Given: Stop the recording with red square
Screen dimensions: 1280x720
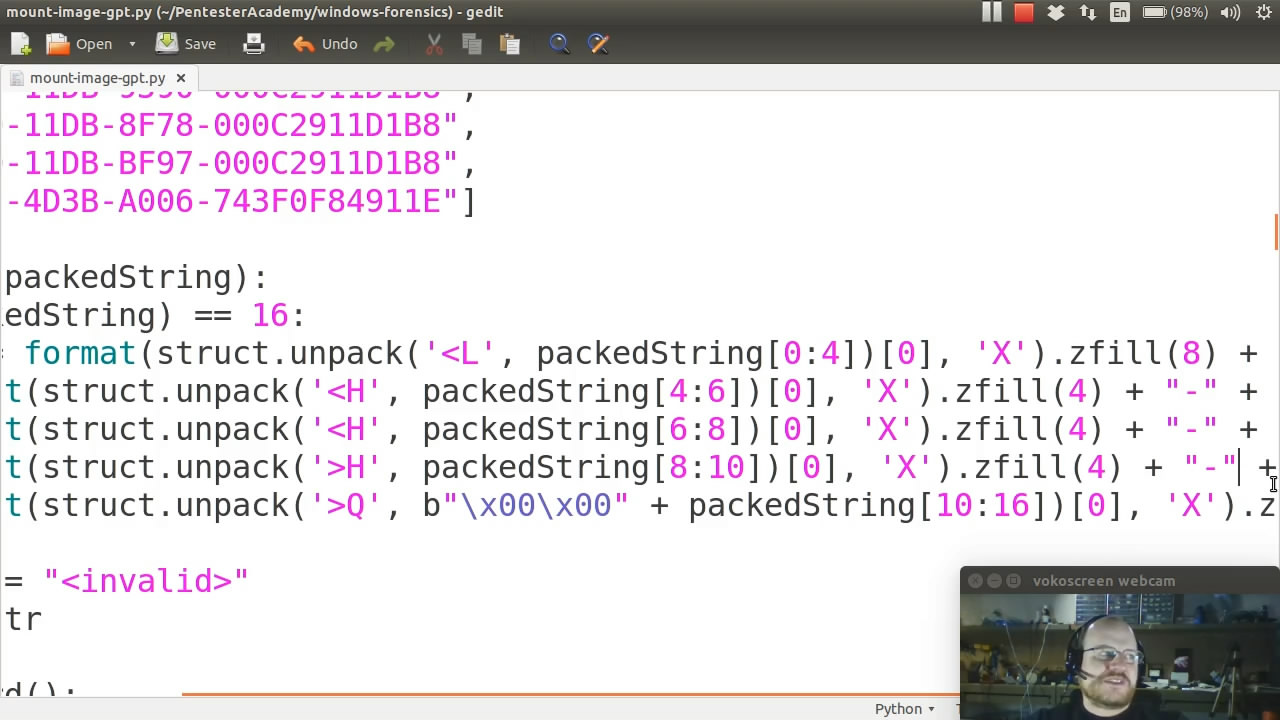Looking at the screenshot, I should point(1023,12).
